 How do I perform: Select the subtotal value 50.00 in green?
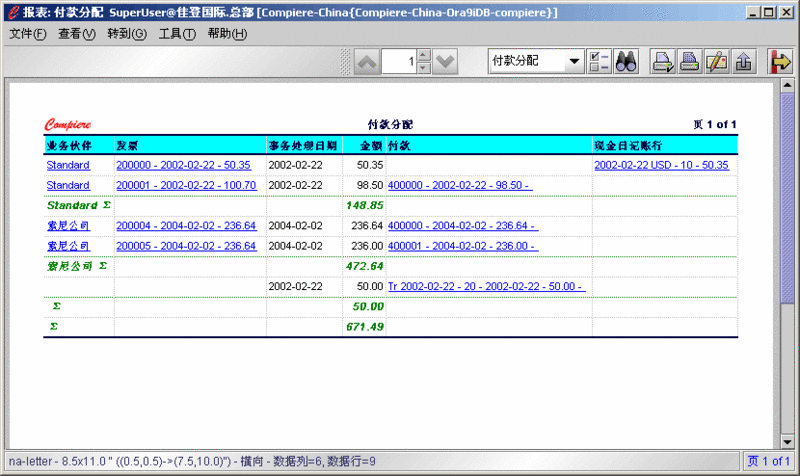[x=368, y=307]
